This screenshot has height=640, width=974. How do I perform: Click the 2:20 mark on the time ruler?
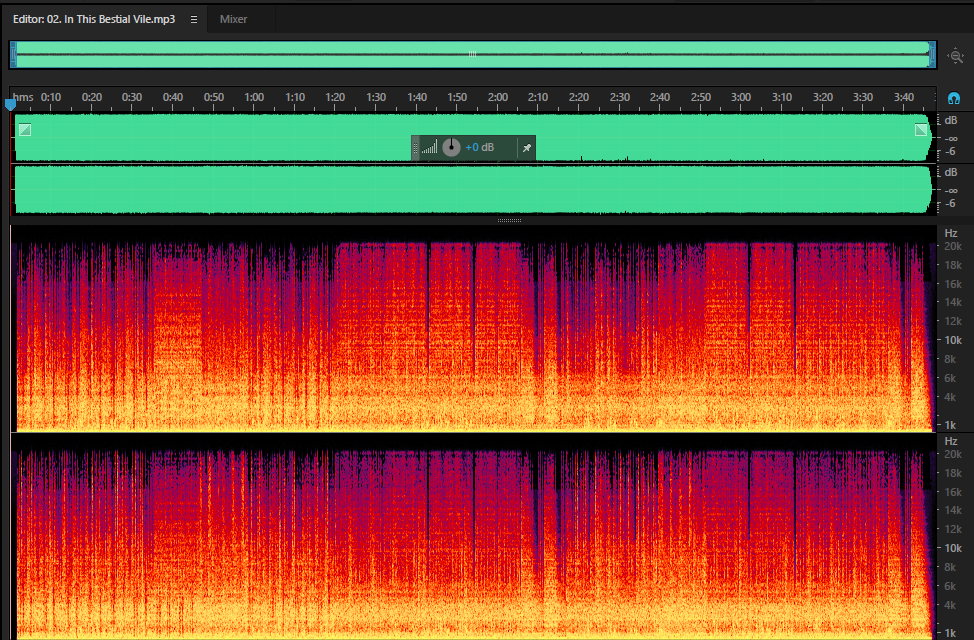[x=578, y=97]
